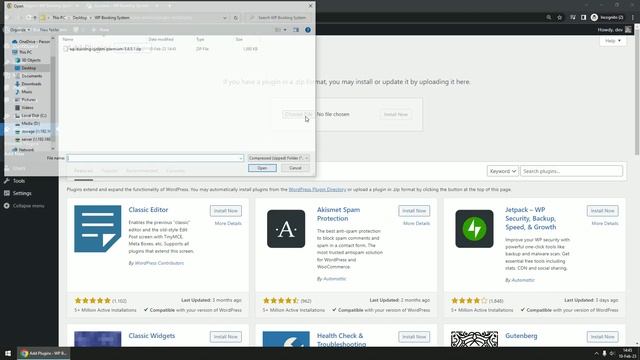Click 'WP Booking System' in the breadcrumb
Viewport: 640px width, 360px height.
click(112, 18)
